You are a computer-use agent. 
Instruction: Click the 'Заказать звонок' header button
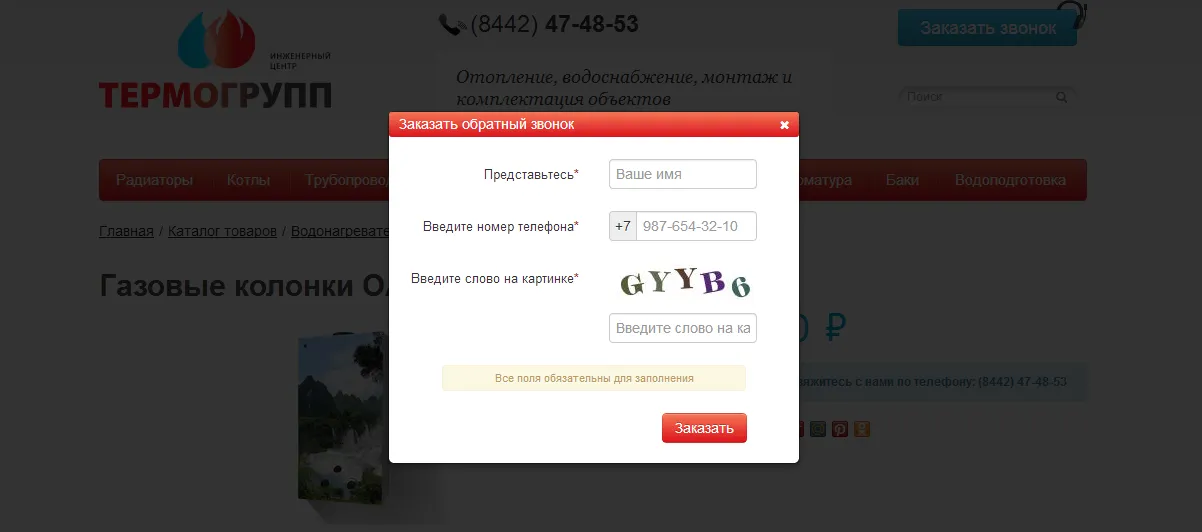tap(987, 28)
